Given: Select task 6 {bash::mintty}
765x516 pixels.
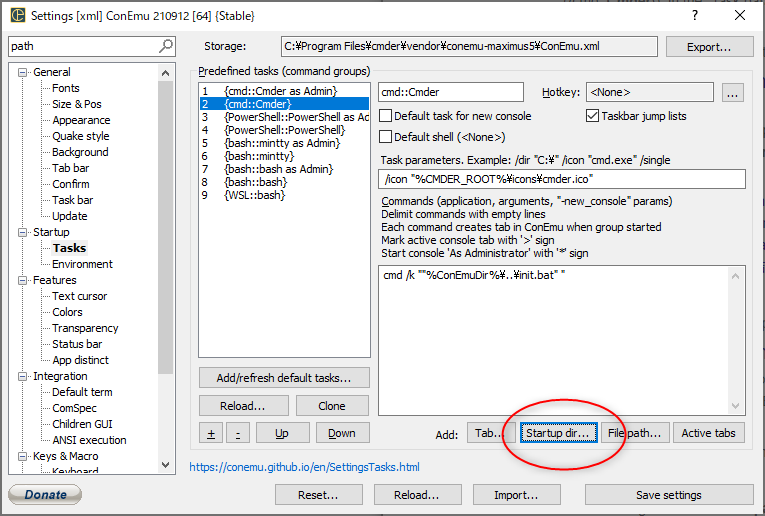Looking at the screenshot, I should coord(284,156).
